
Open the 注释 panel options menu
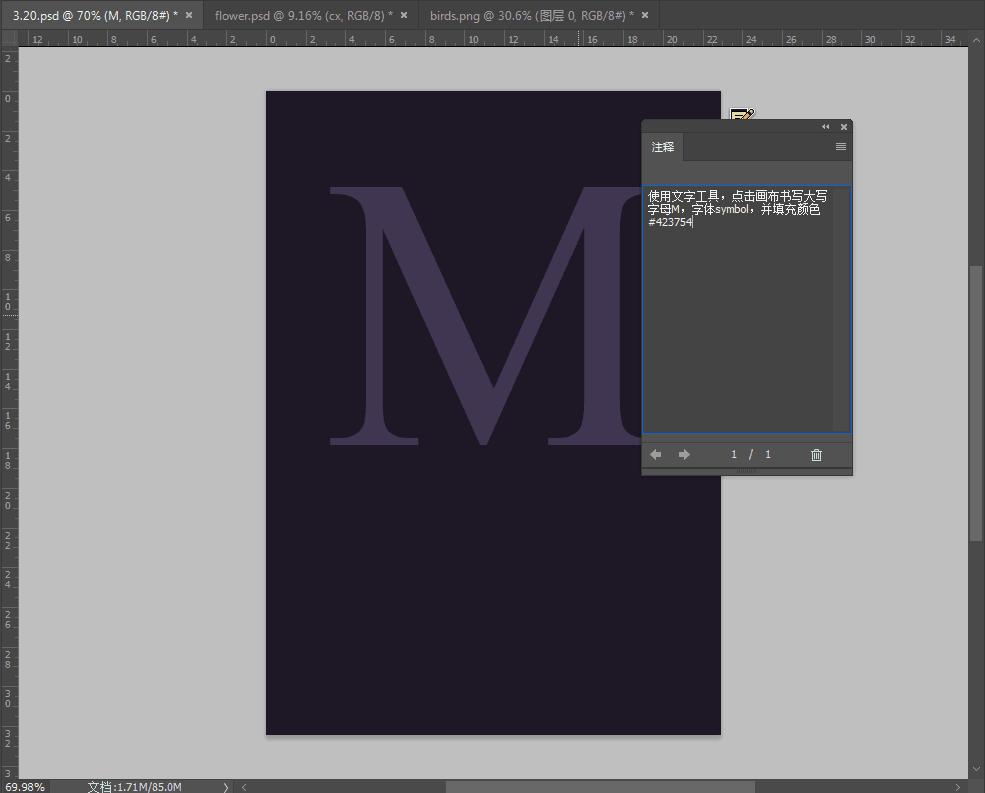click(x=841, y=147)
